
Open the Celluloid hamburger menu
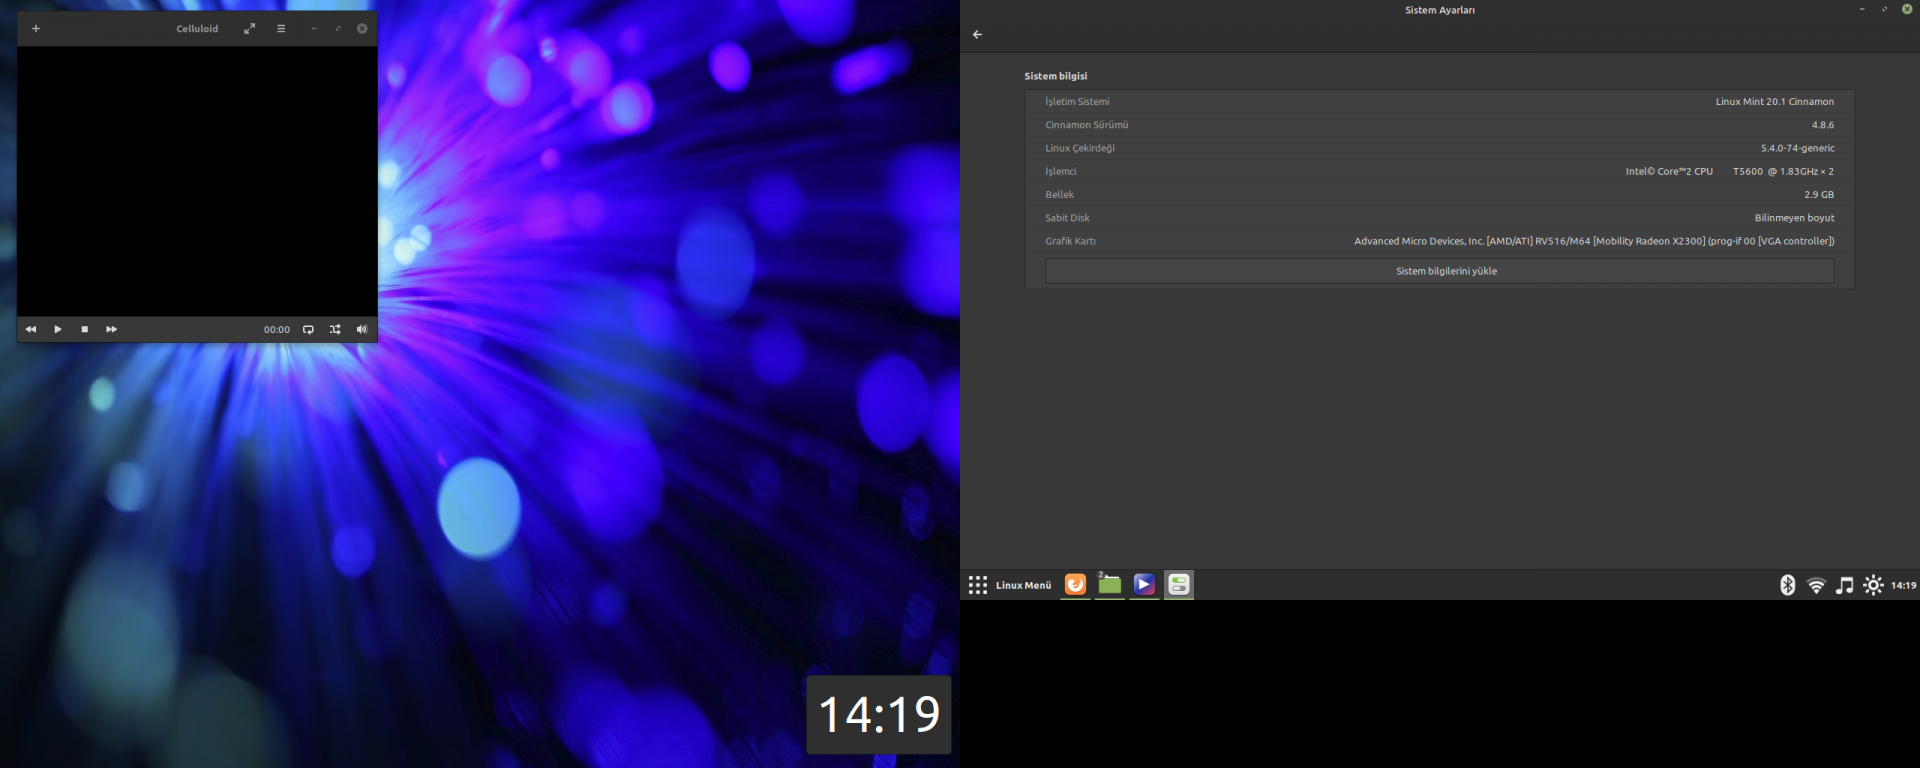click(281, 29)
